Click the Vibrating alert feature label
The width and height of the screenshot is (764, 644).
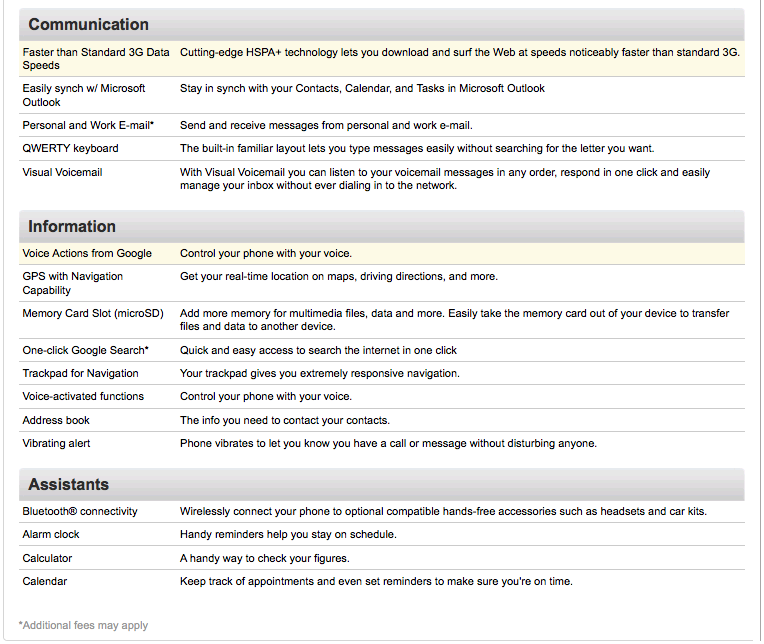click(x=56, y=443)
